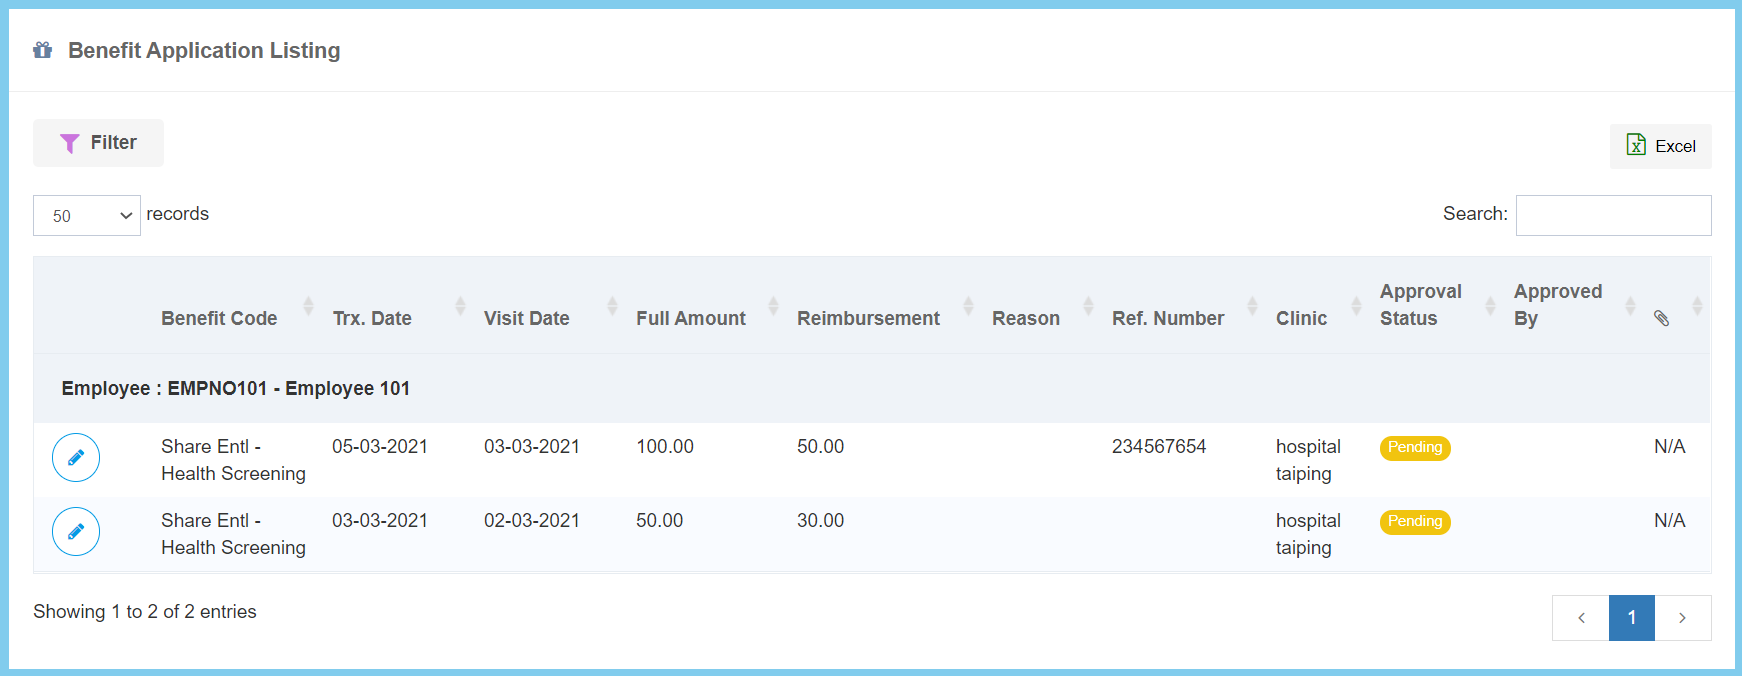This screenshot has width=1742, height=676.
Task: Export the listing to Excel
Action: click(x=1660, y=146)
